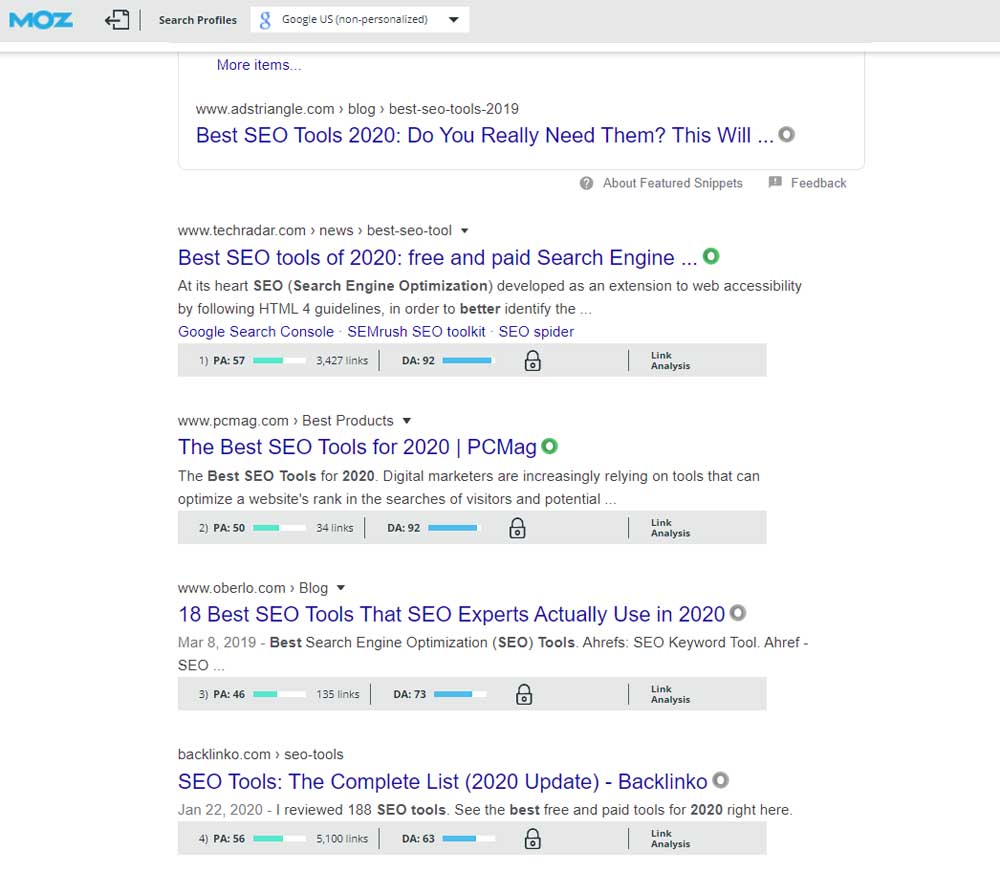Click the PA: 50 bar for pcmag
This screenshot has height=873, width=1000.
[x=278, y=528]
